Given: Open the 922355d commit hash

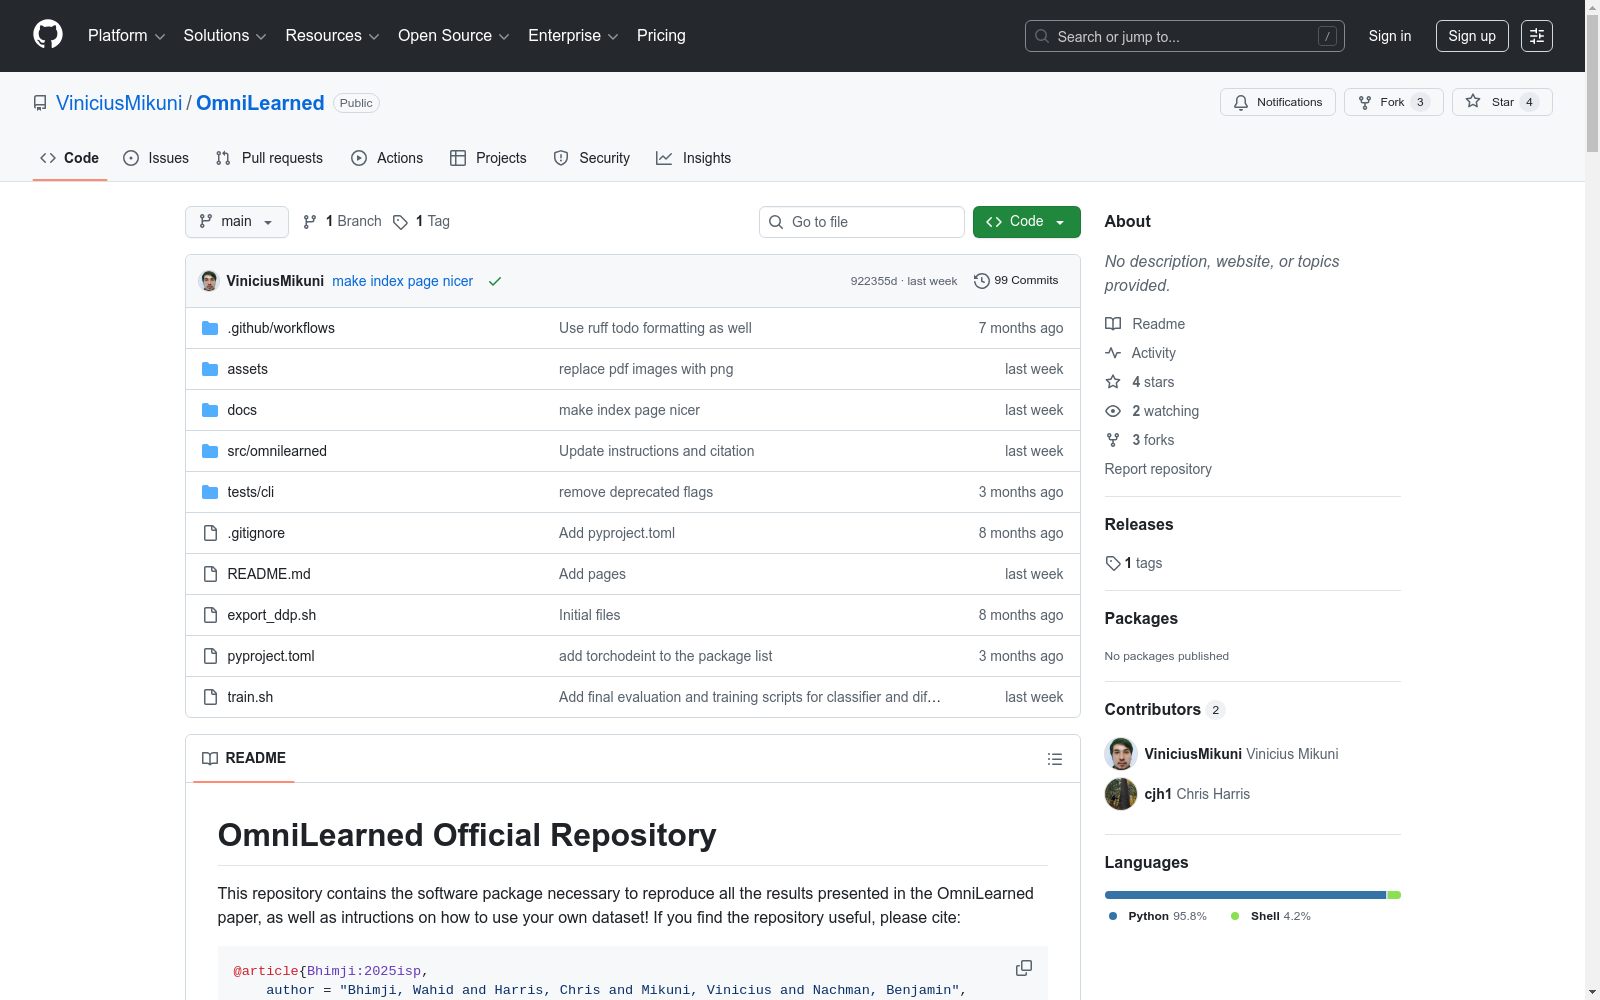Looking at the screenshot, I should coord(874,281).
